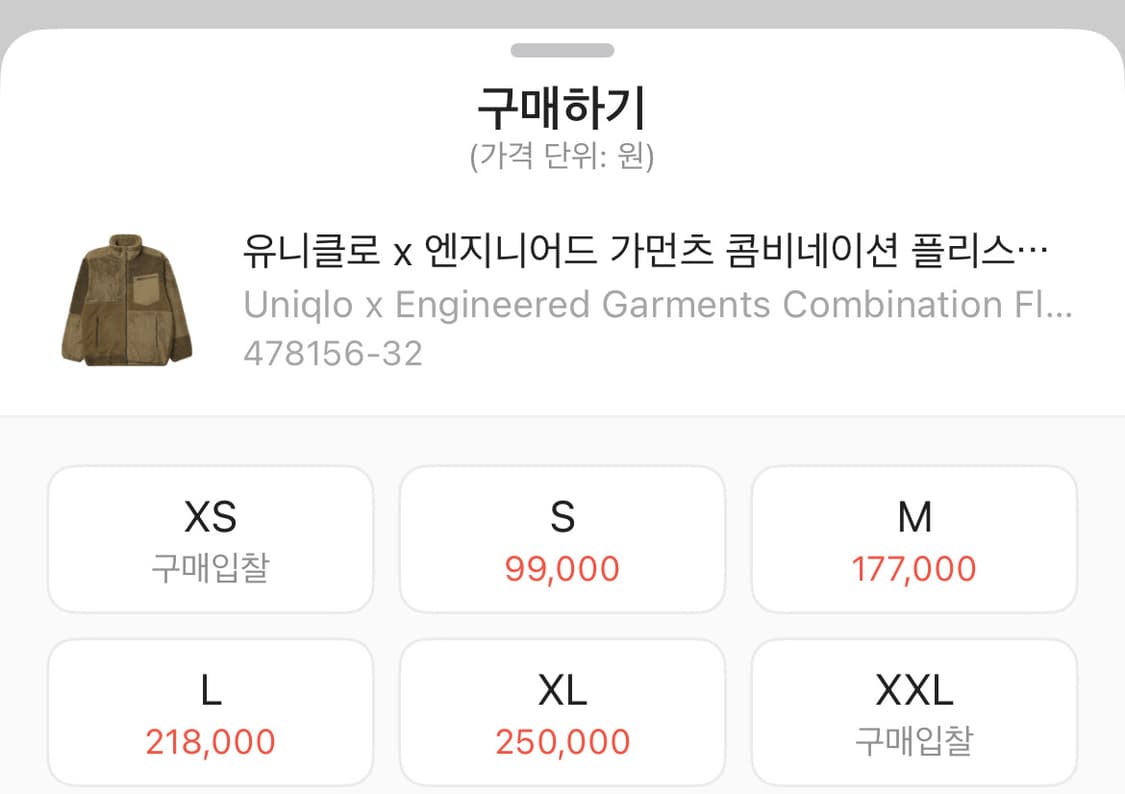
Task: Click the 177,000 price under size M
Action: point(915,569)
